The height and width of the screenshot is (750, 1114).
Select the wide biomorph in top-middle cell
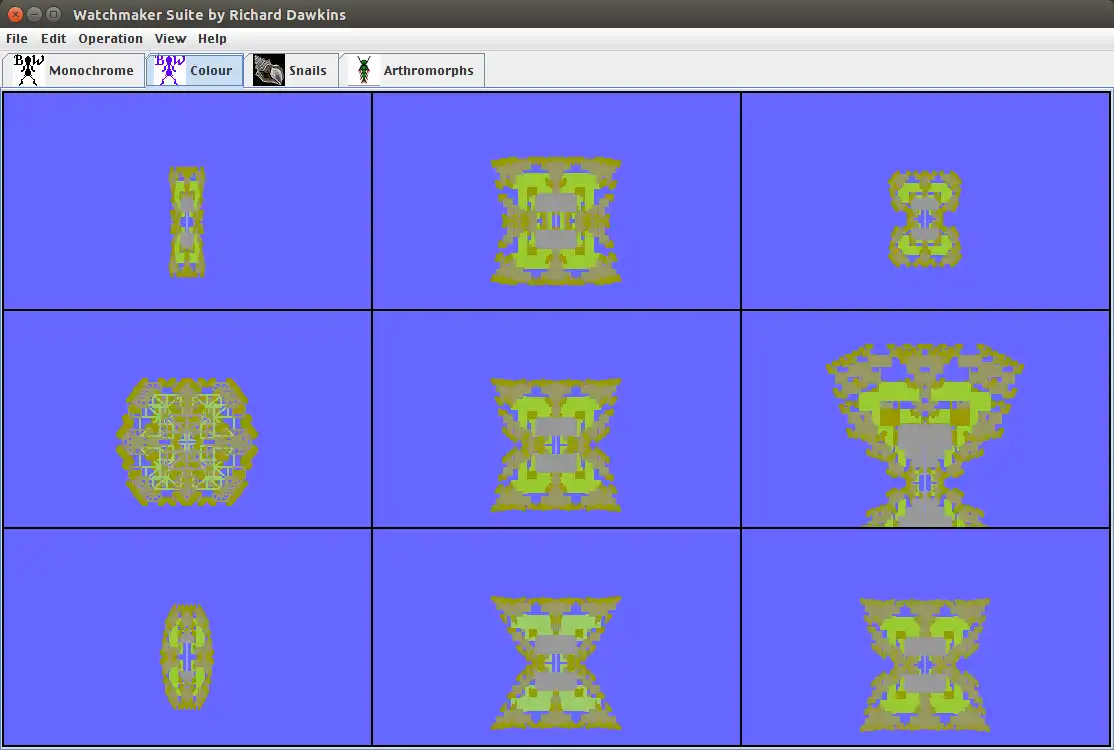pyautogui.click(x=556, y=221)
